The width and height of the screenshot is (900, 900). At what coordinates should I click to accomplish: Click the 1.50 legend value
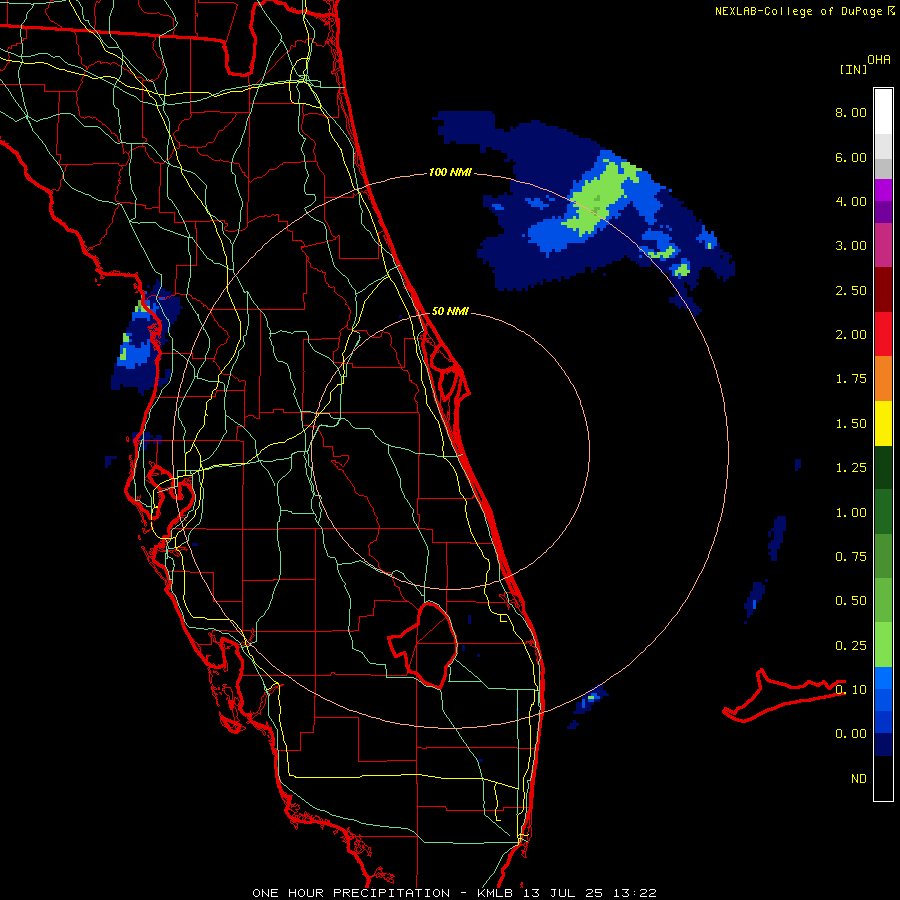pos(851,424)
